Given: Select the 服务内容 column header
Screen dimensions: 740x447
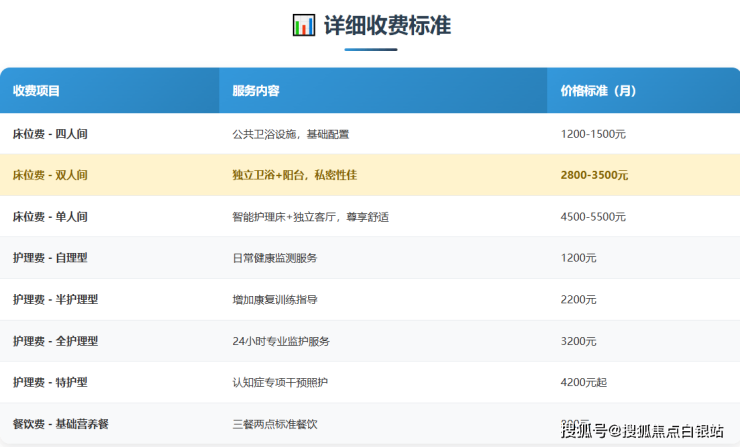Looking at the screenshot, I should pyautogui.click(x=256, y=91).
